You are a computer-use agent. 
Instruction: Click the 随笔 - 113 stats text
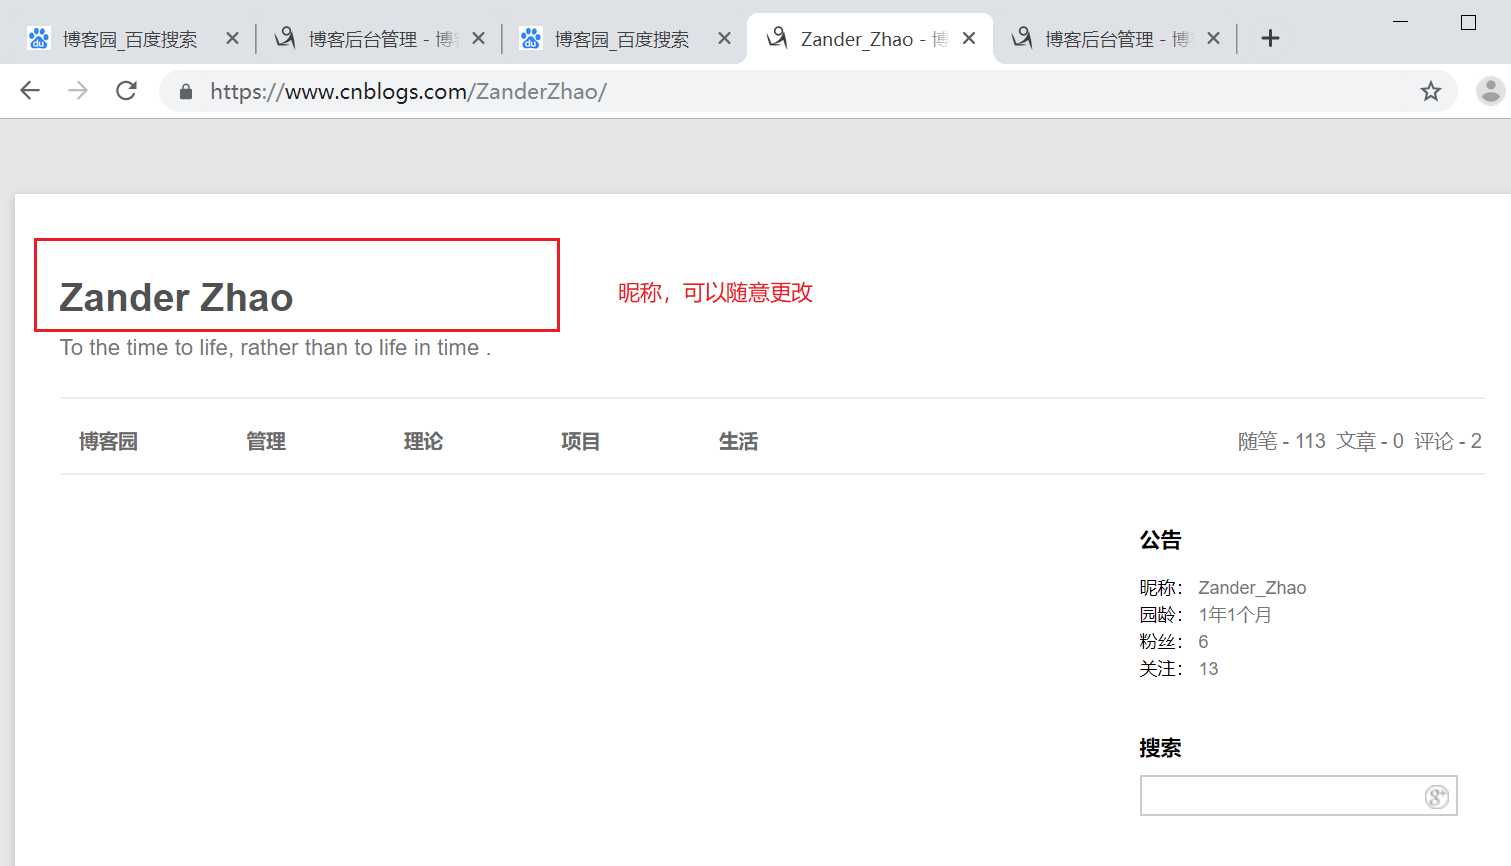point(1282,441)
